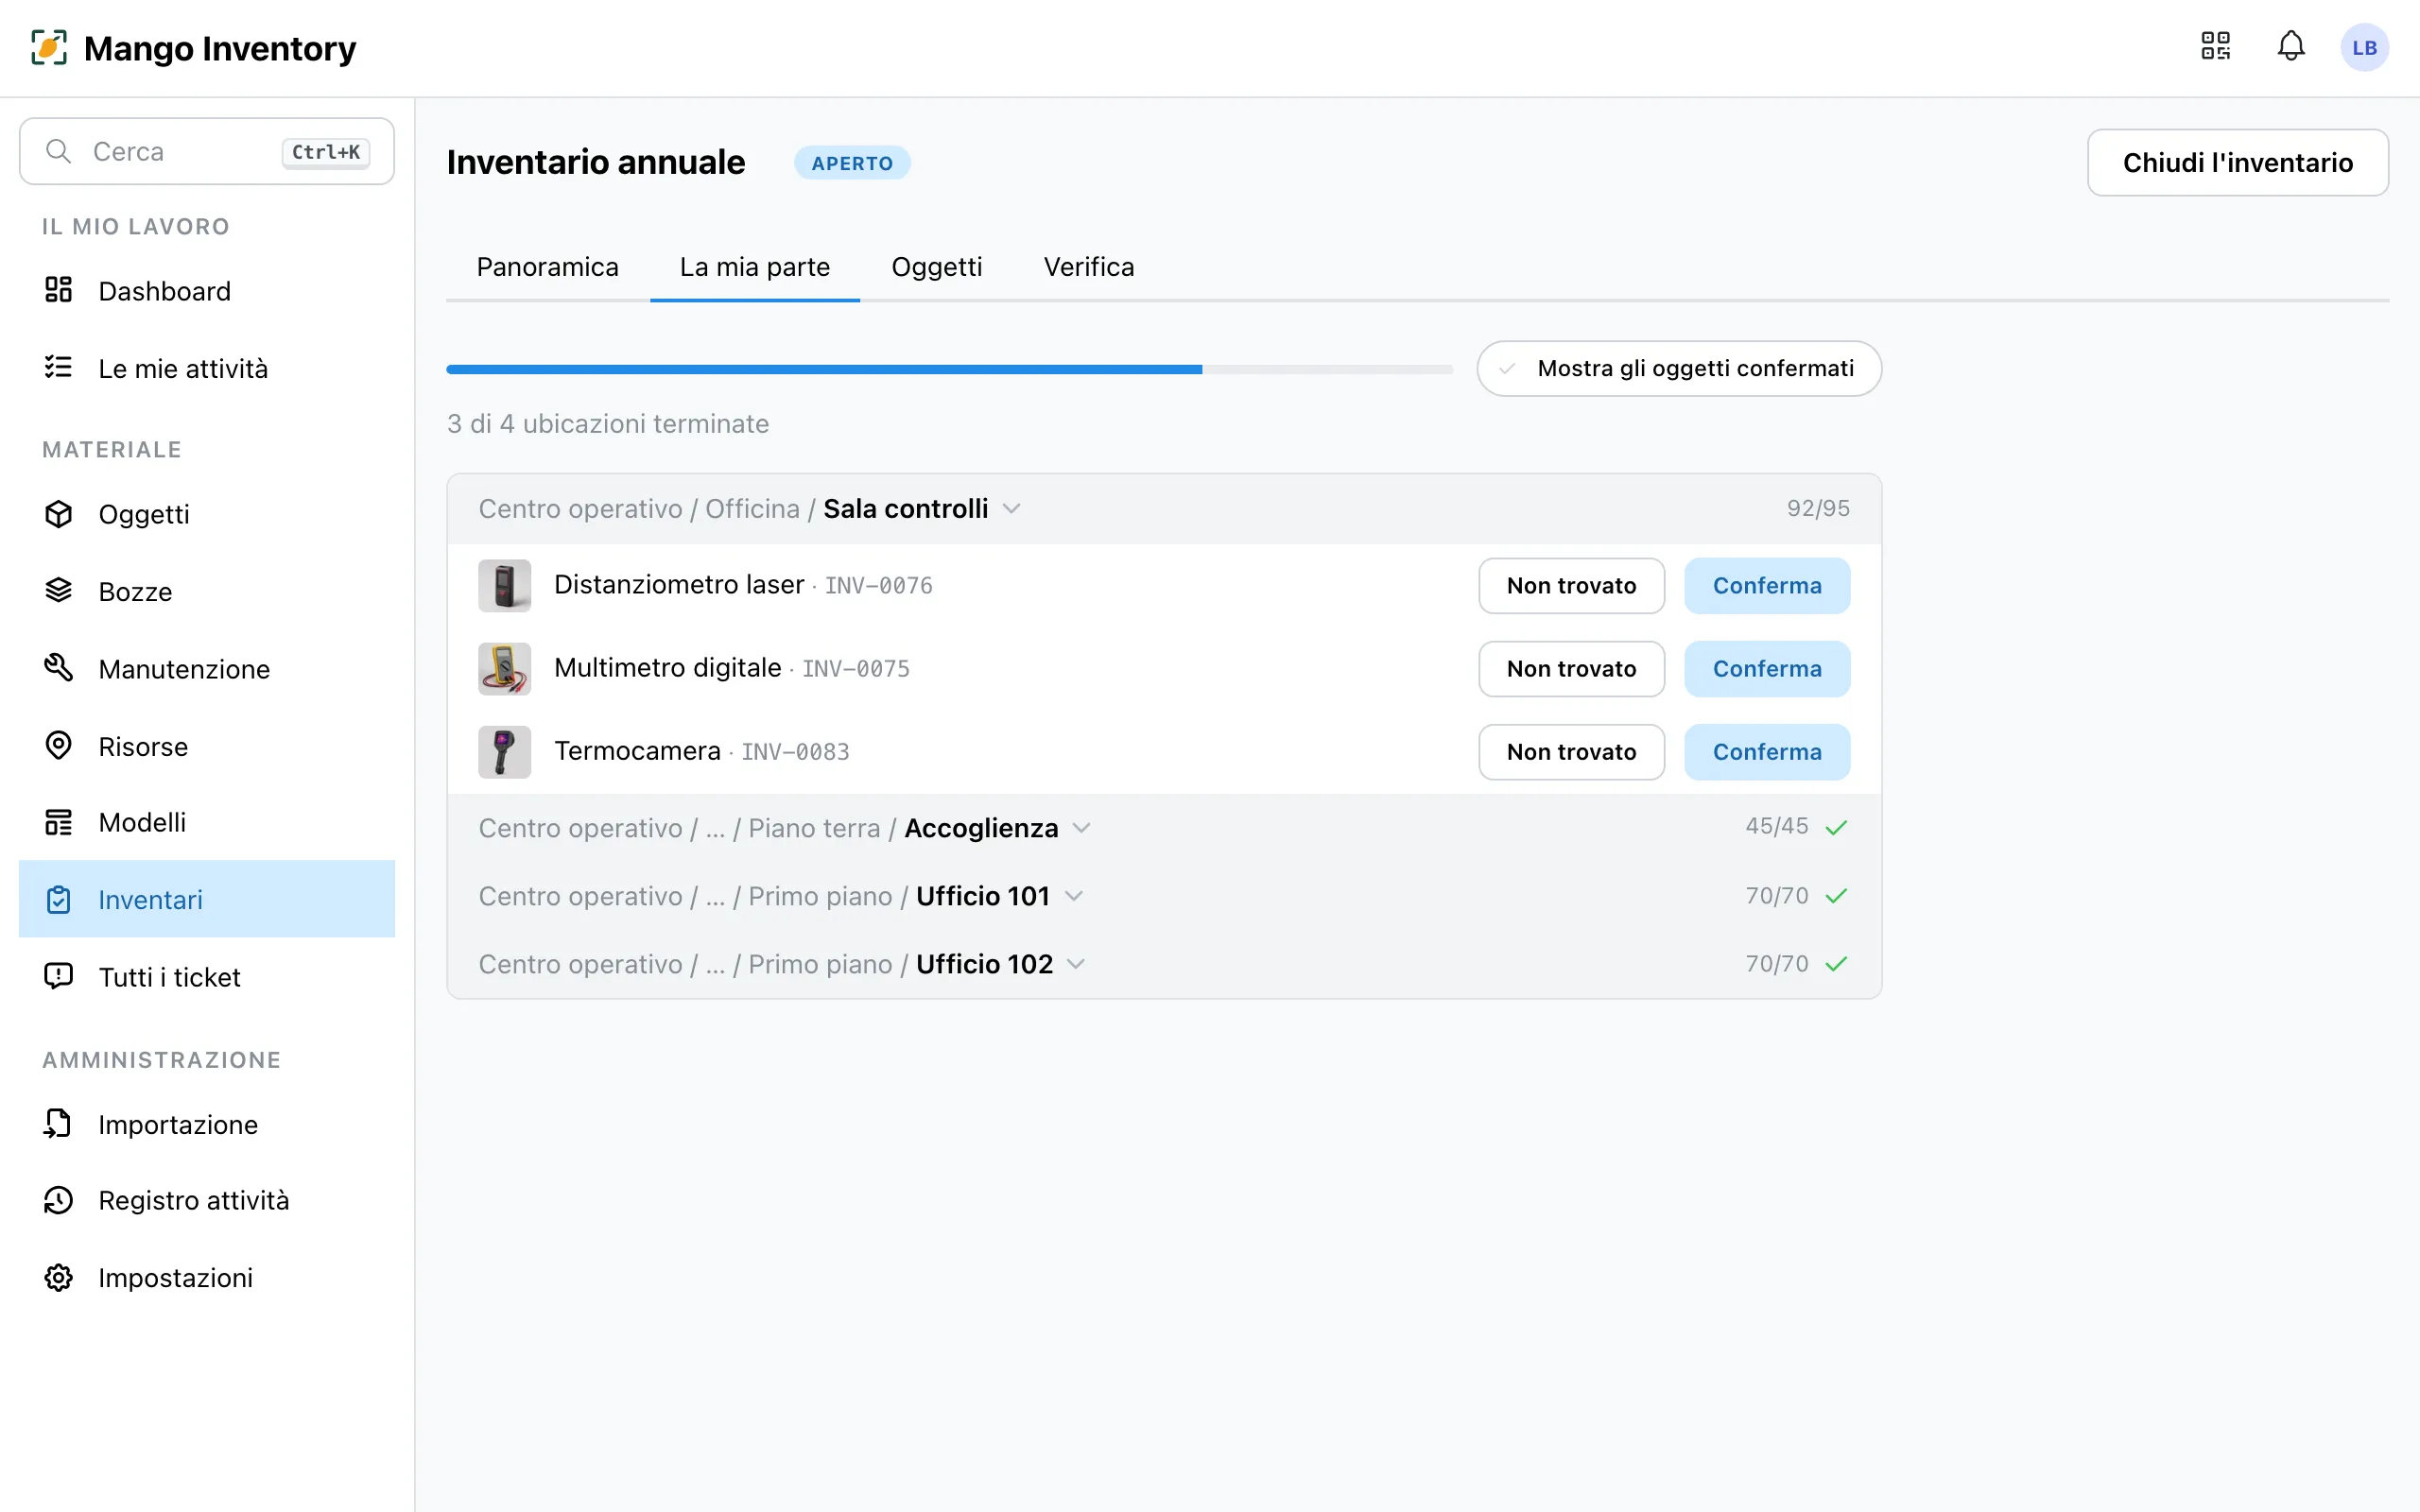Click the locations progress bar
Screen dimensions: 2420x1512
(949, 369)
